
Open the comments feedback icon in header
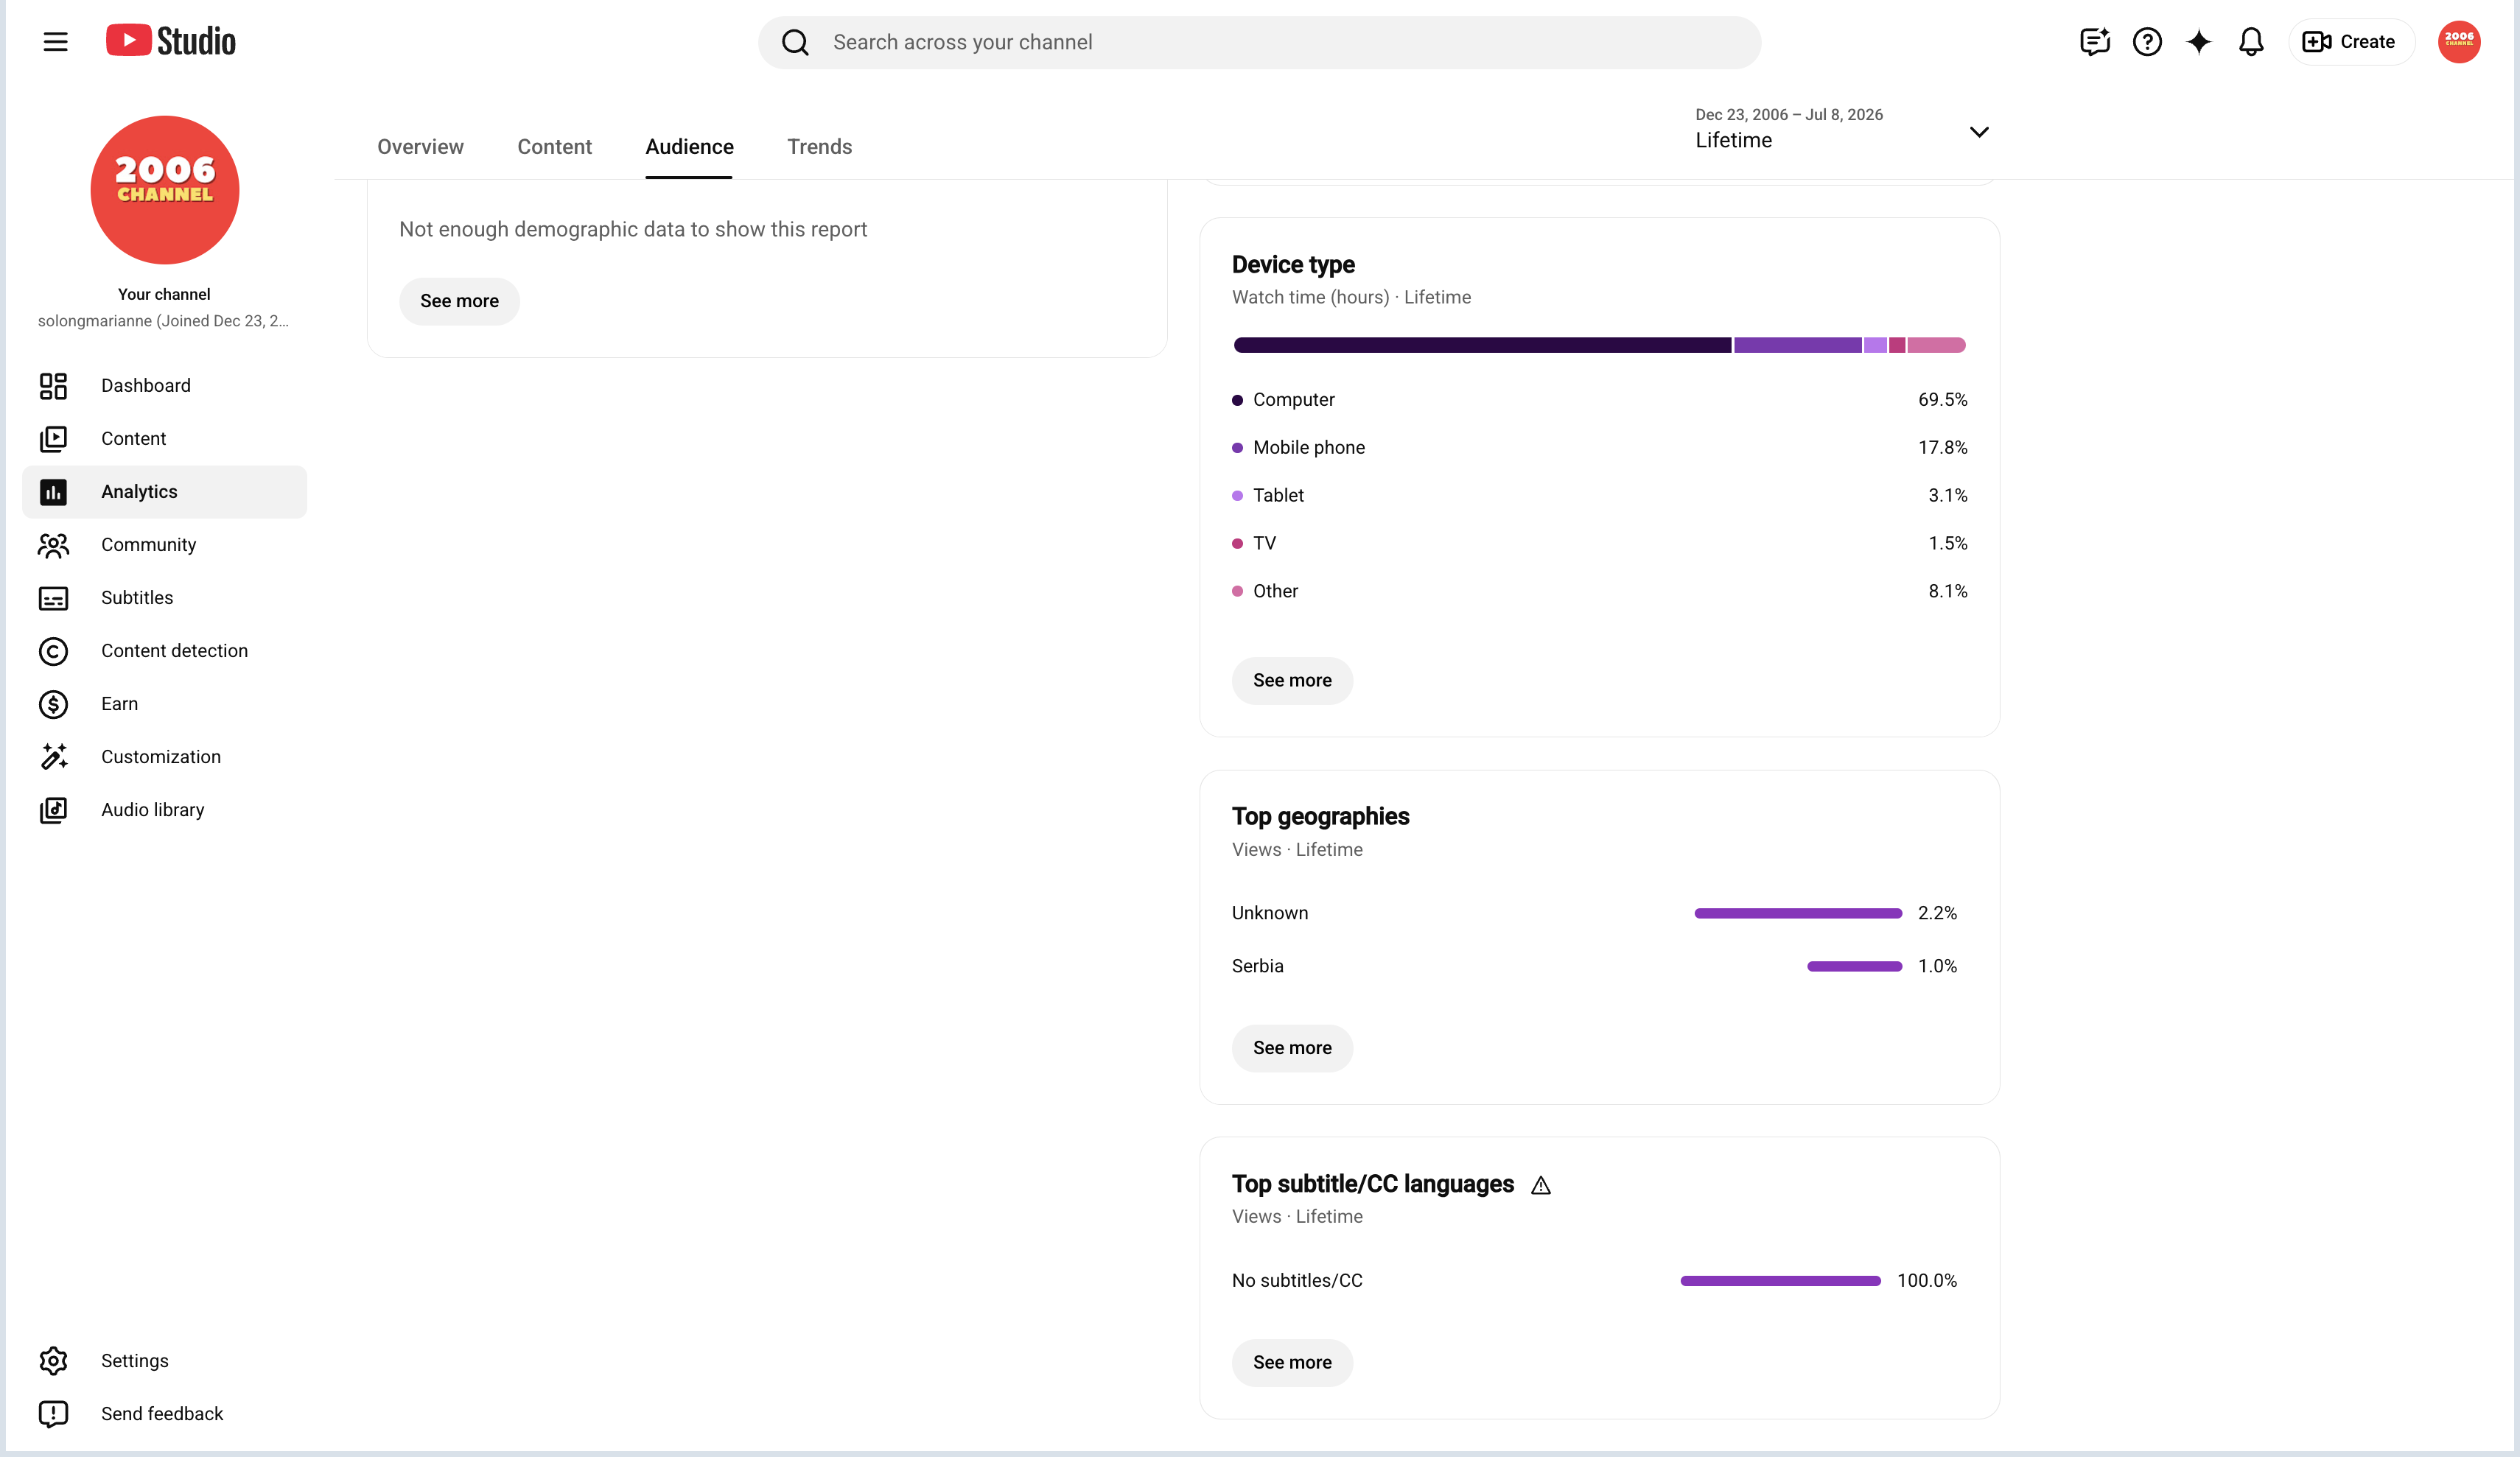click(2094, 42)
